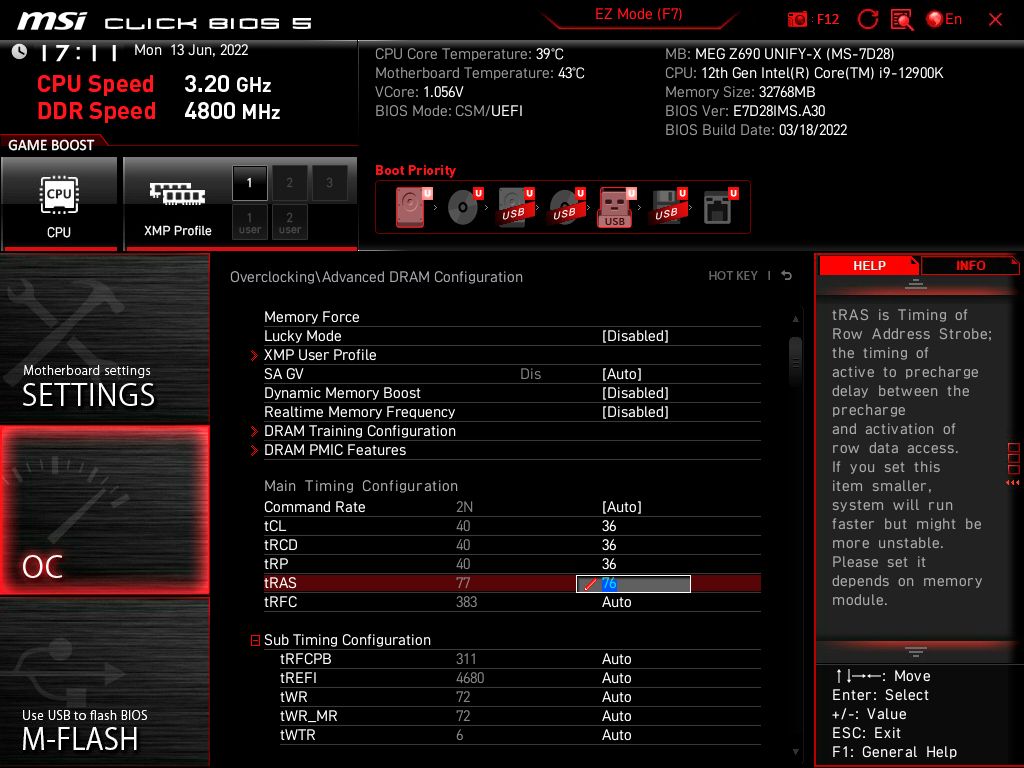Select the CPU icon under Game Boost
This screenshot has height=768, width=1024.
(x=60, y=195)
